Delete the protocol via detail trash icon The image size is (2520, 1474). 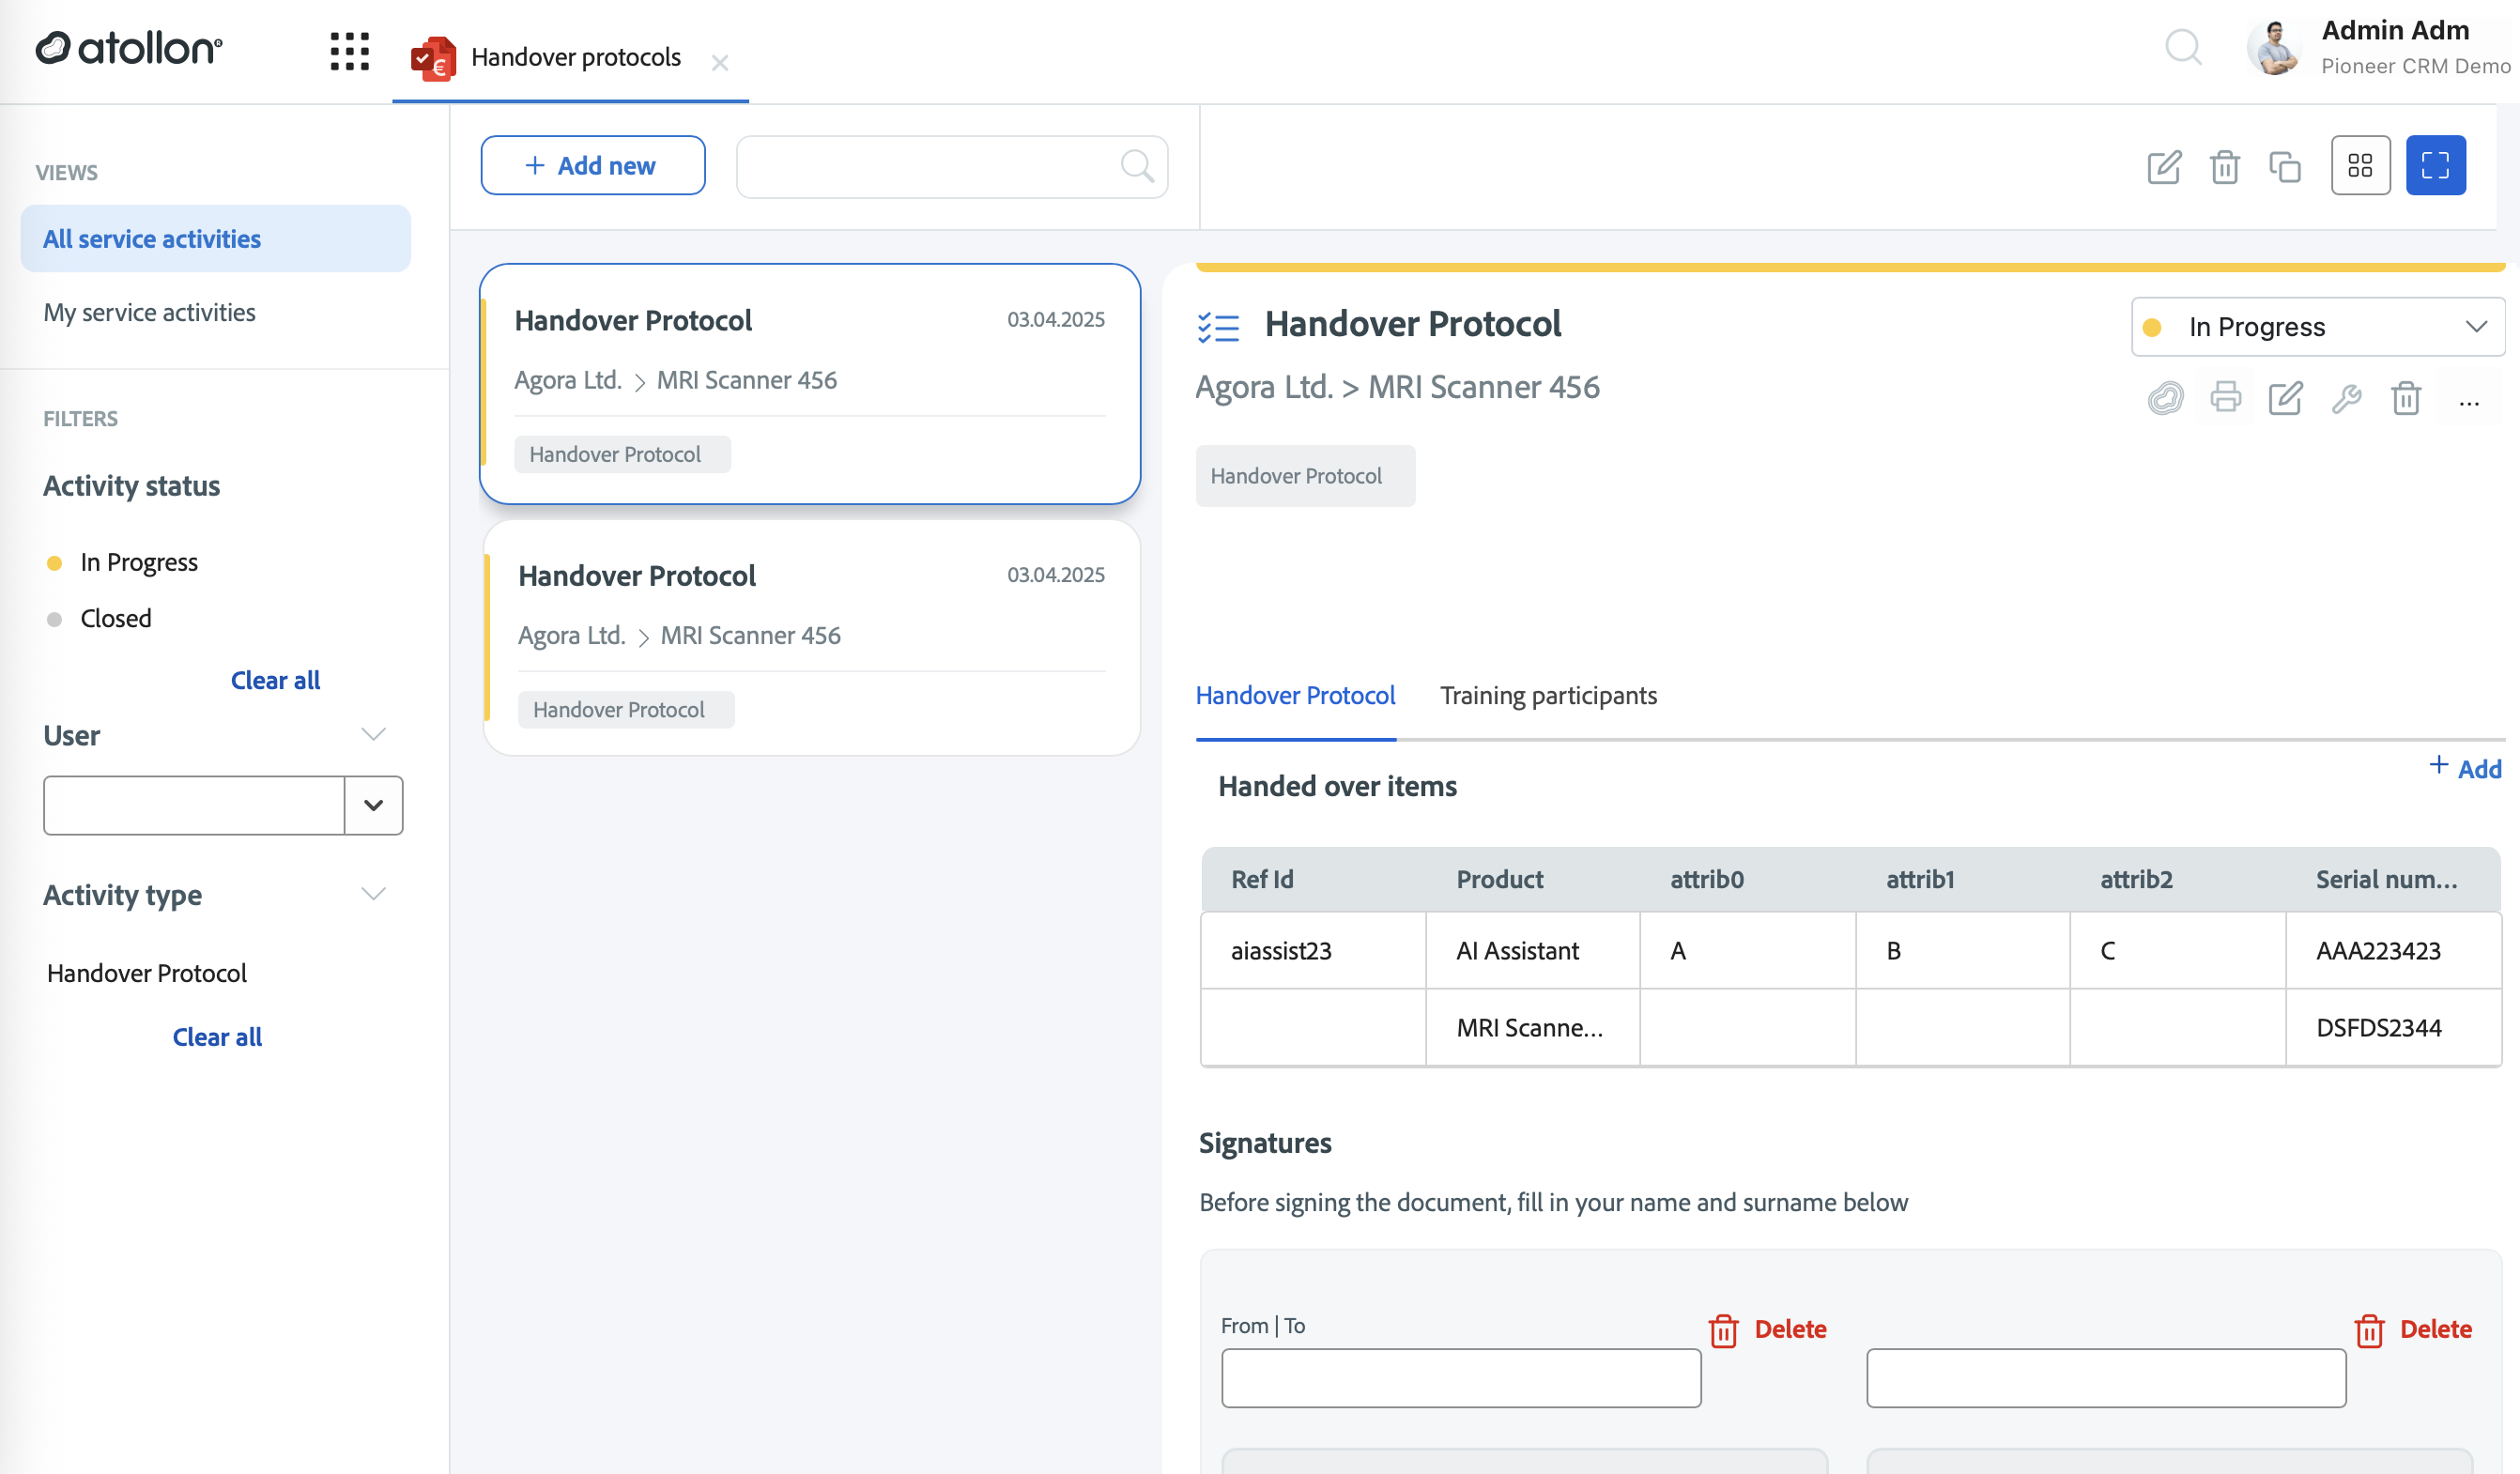pos(2406,398)
